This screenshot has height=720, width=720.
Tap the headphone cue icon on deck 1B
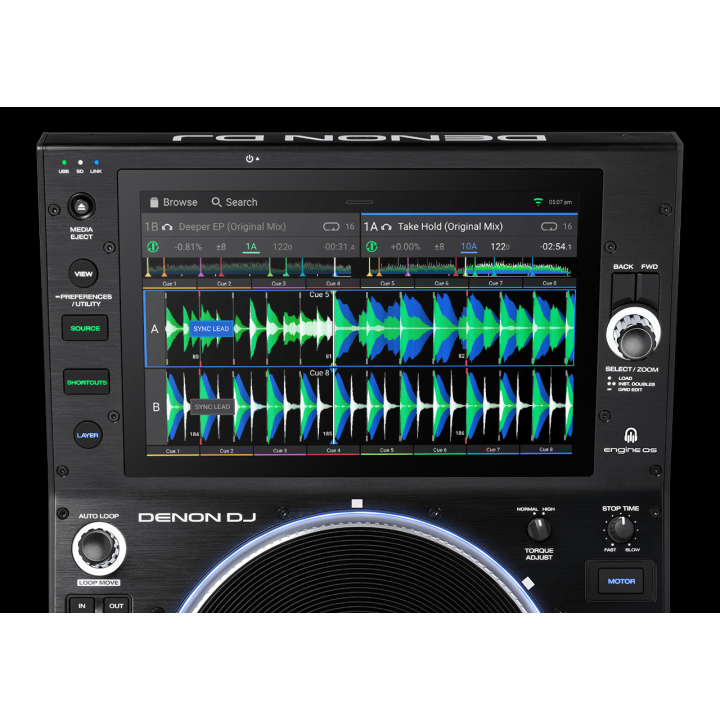pyautogui.click(x=167, y=227)
